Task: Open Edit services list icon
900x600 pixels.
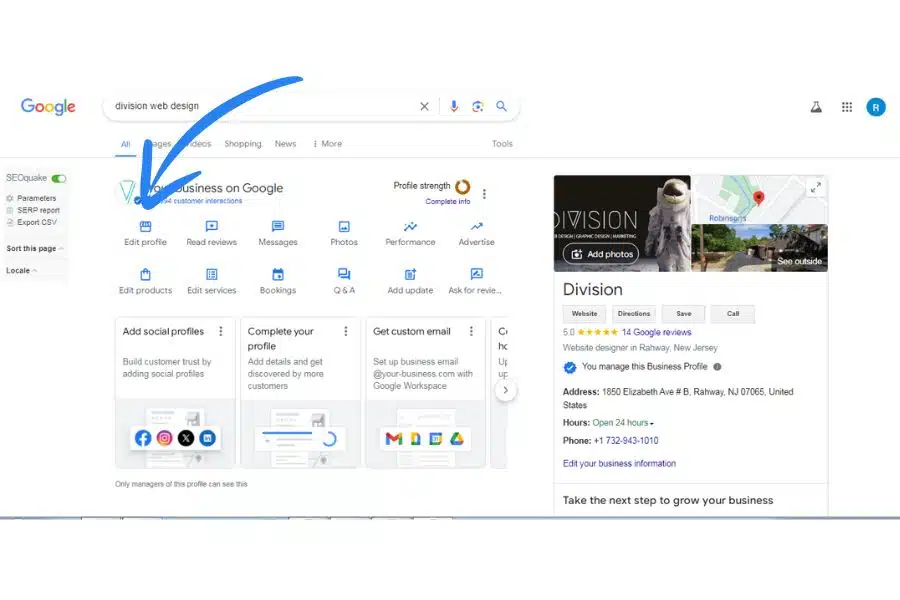Action: 212,274
